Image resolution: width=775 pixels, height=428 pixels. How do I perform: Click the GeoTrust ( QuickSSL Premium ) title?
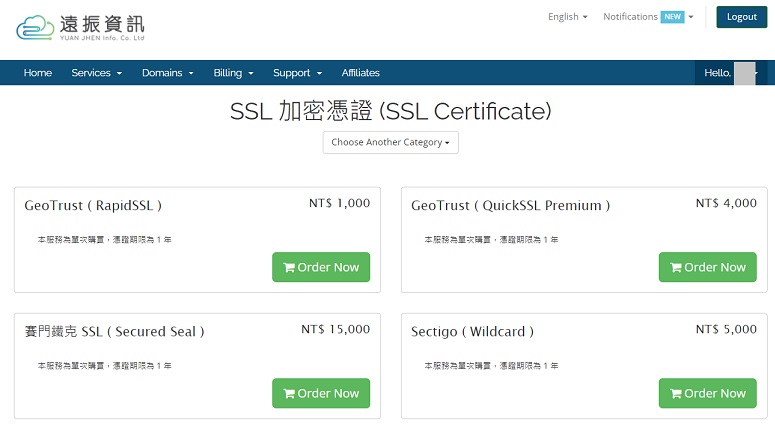pos(511,205)
